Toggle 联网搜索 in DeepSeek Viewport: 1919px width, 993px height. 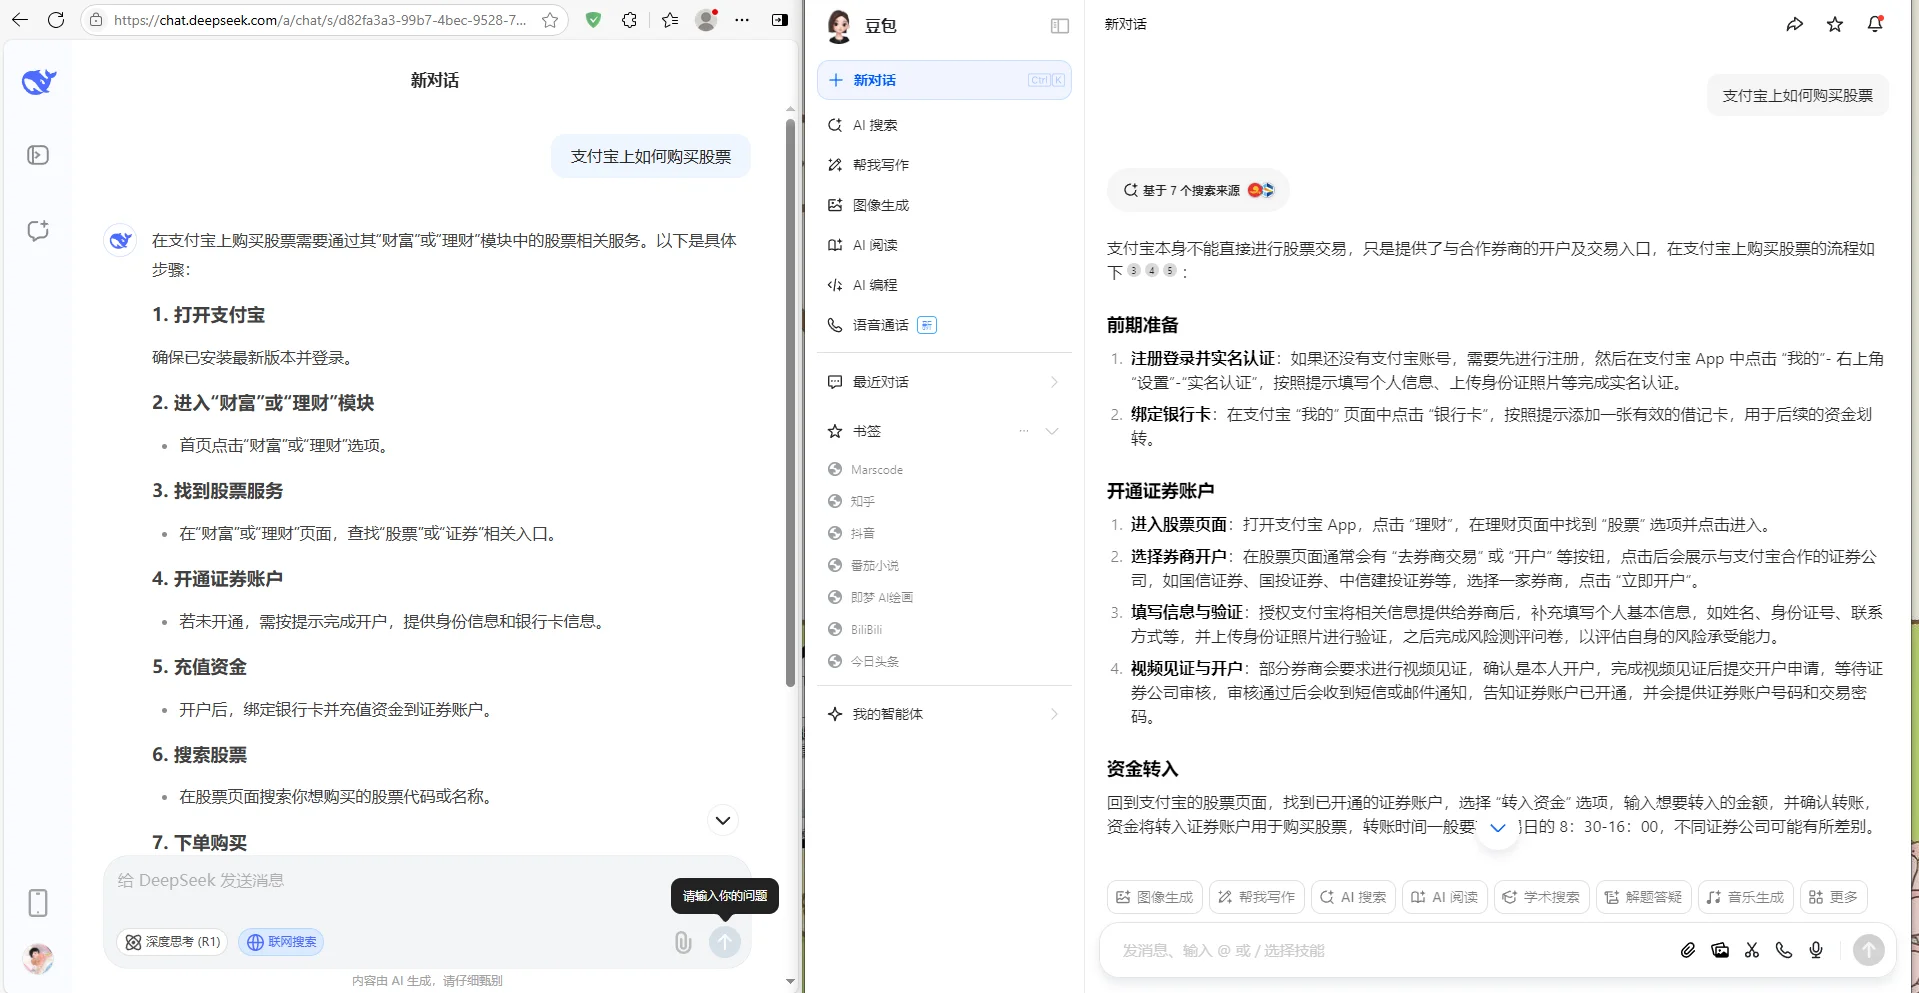pyautogui.click(x=280, y=942)
